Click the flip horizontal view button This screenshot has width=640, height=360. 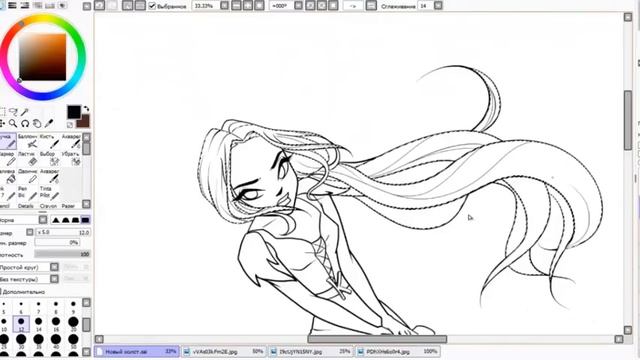(371, 6)
